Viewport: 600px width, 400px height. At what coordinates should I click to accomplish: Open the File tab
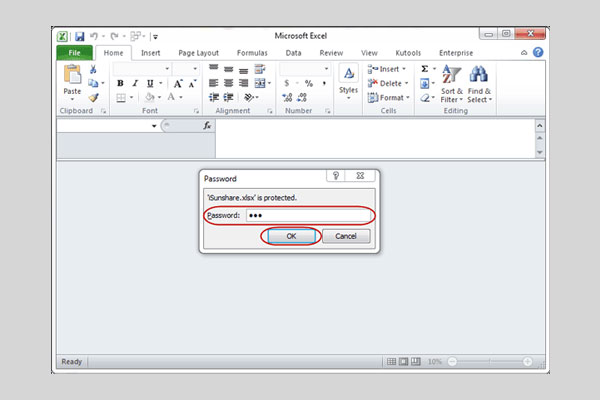click(75, 53)
